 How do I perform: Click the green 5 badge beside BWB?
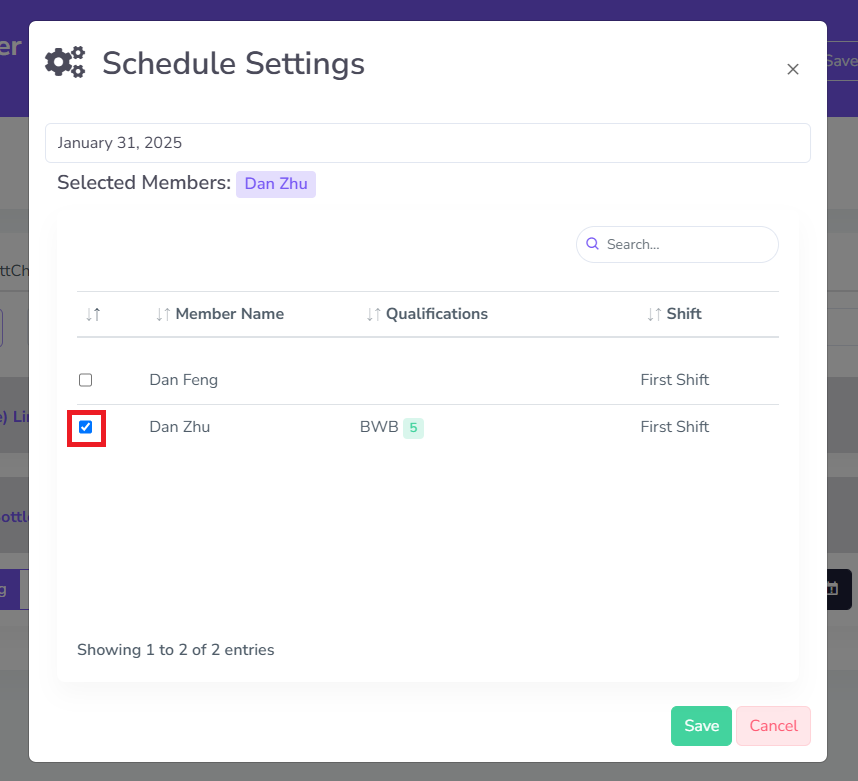click(x=413, y=428)
